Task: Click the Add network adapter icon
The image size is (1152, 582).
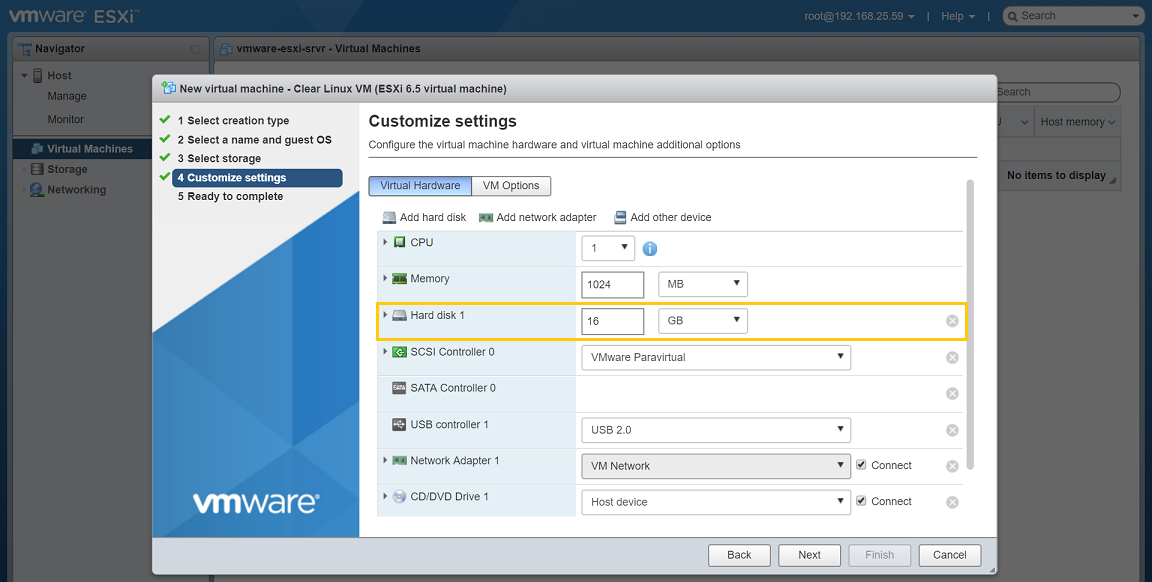Action: [486, 217]
